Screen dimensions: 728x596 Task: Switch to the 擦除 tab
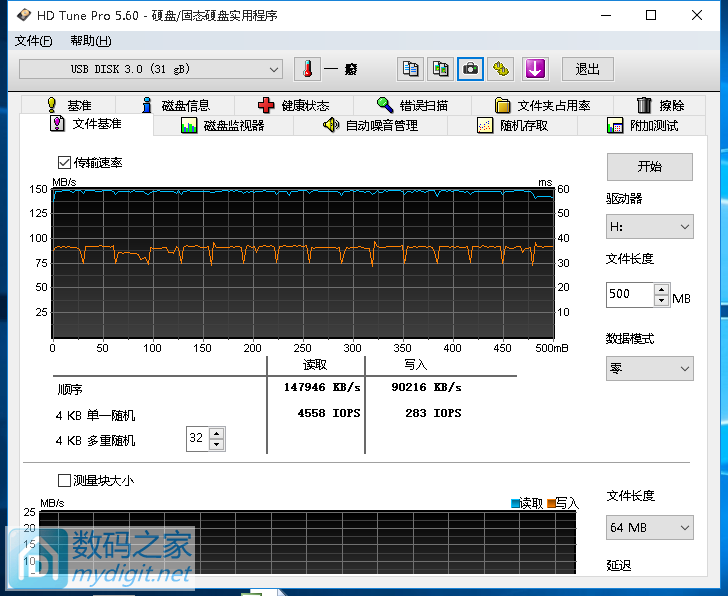[x=660, y=105]
